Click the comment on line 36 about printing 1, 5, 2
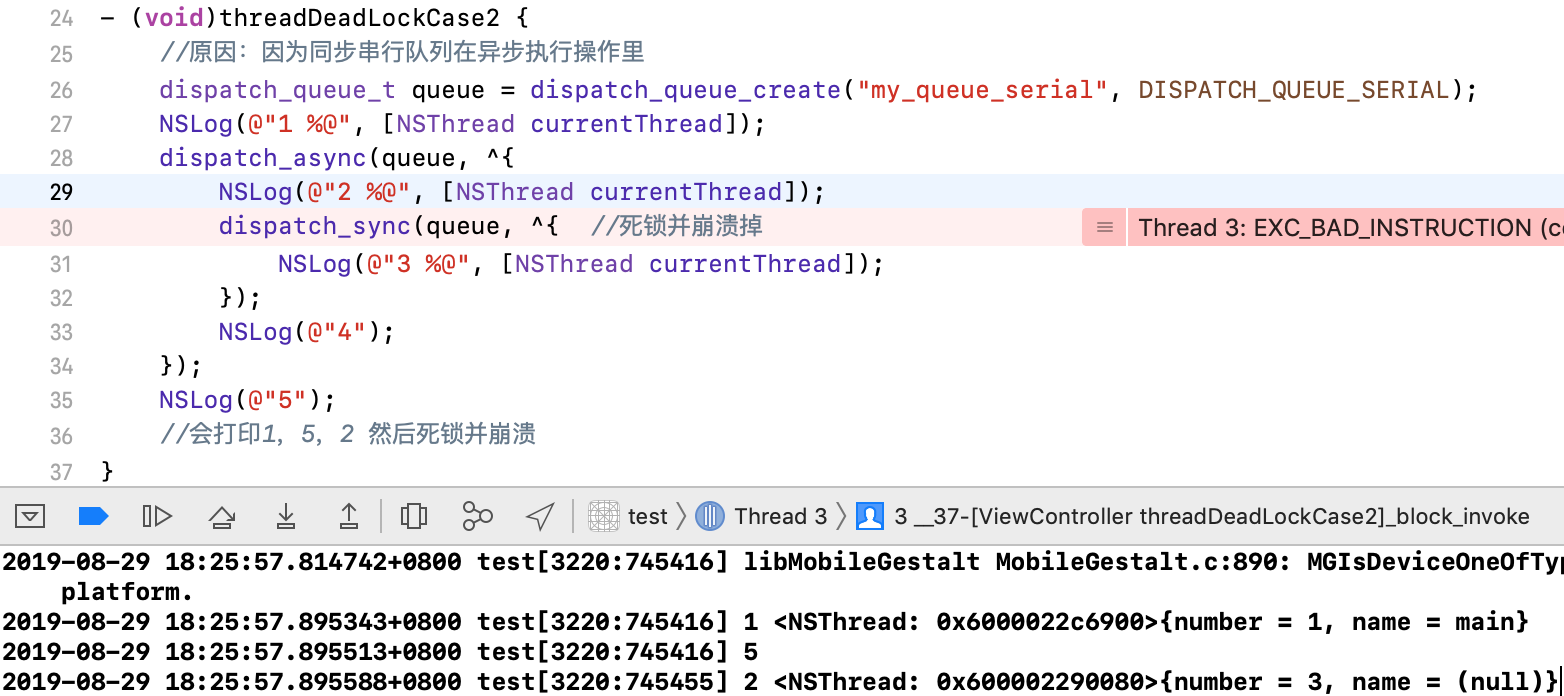 (x=347, y=434)
